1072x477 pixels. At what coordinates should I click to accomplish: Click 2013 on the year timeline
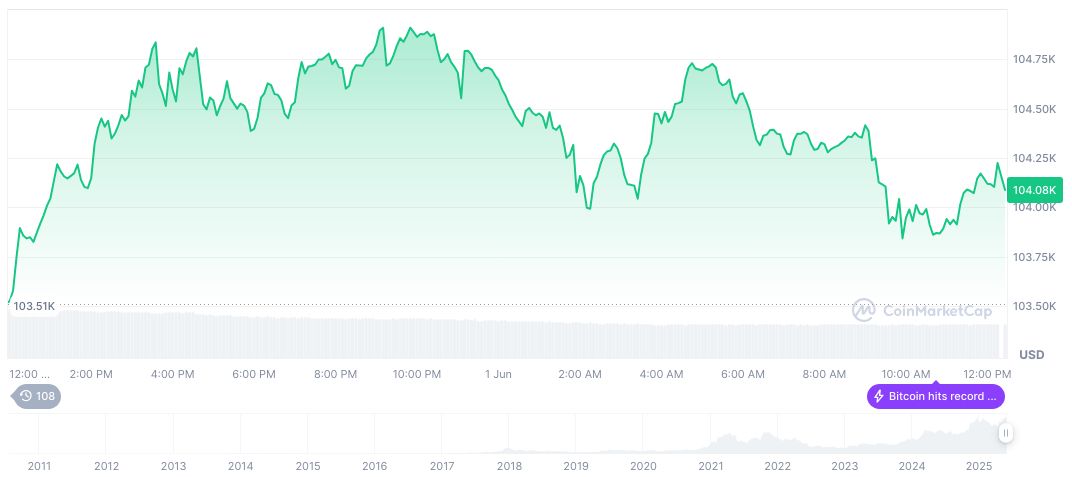tap(173, 466)
